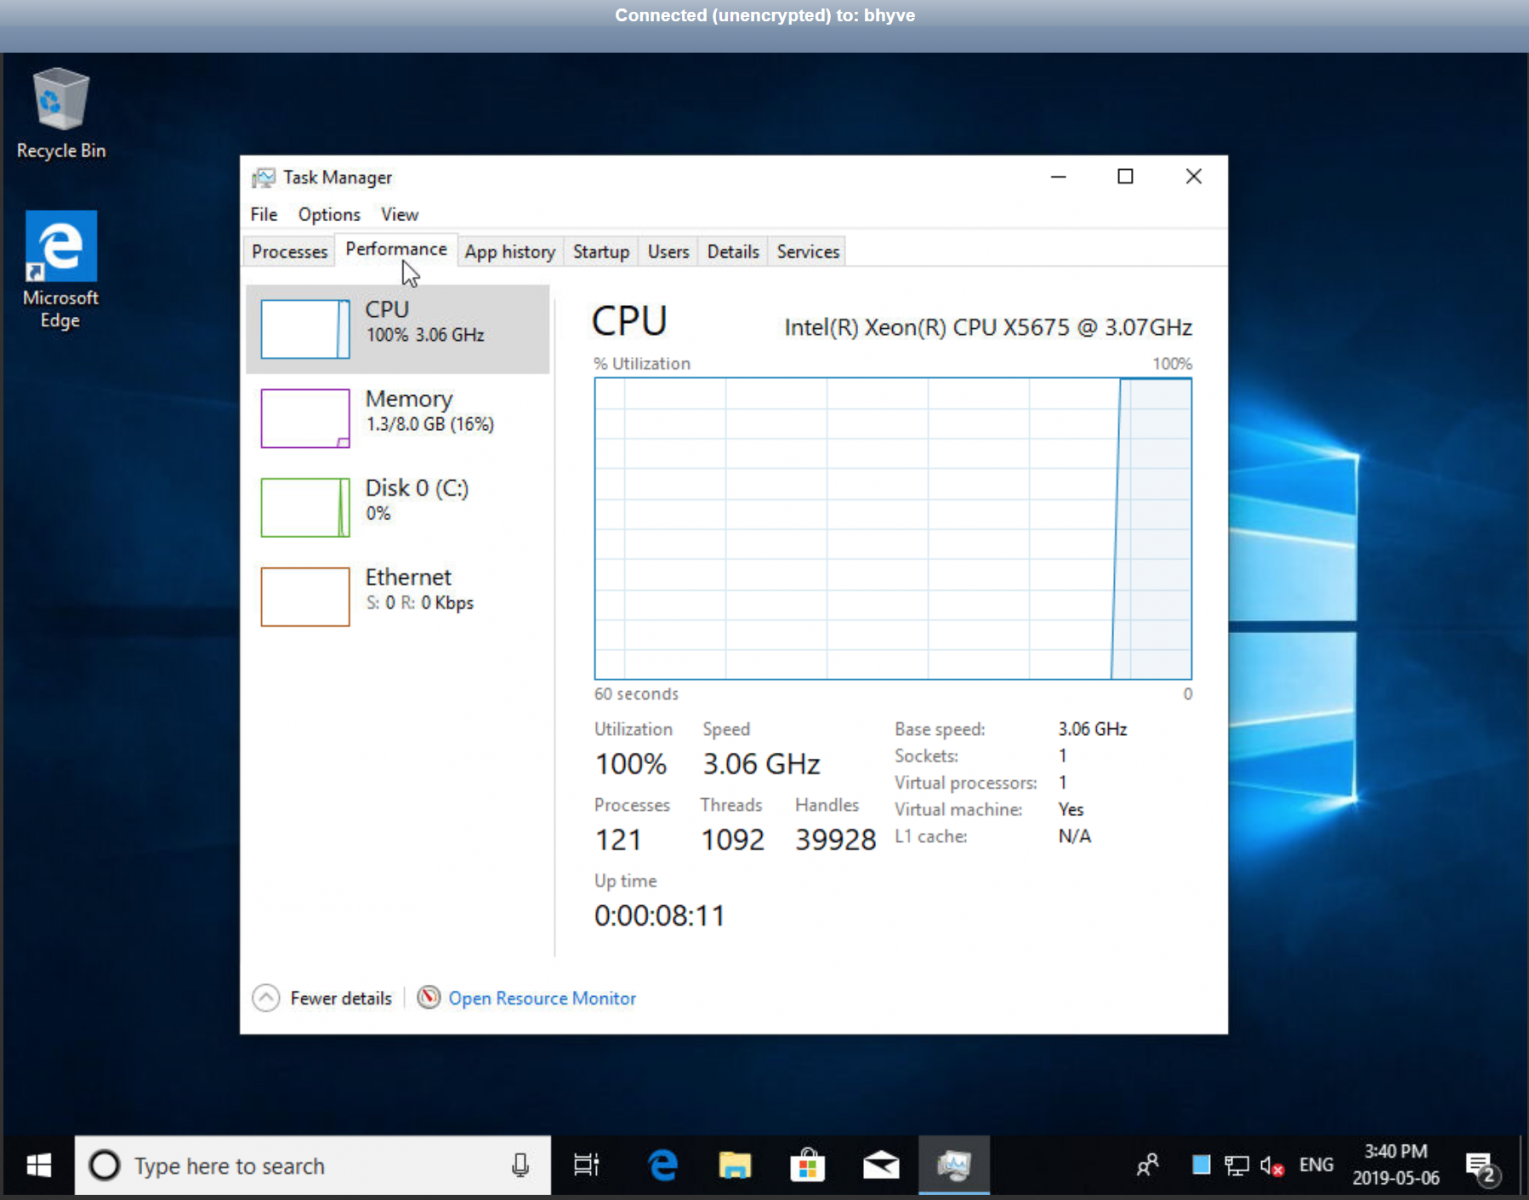Select the Disk 0 (C:) mini graph
This screenshot has width=1529, height=1200.
(x=305, y=507)
